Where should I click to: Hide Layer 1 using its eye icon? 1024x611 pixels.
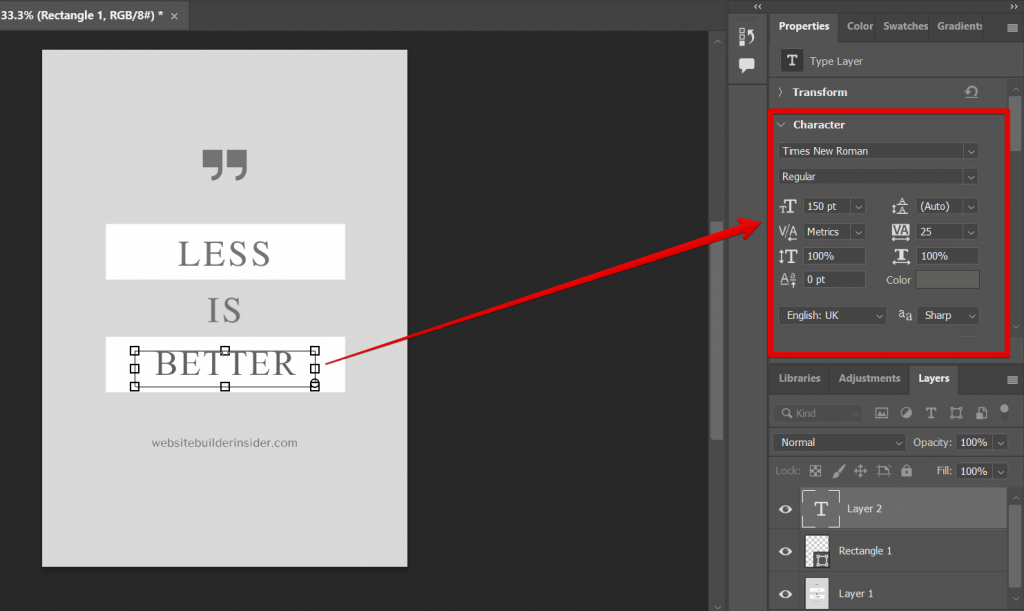point(785,593)
